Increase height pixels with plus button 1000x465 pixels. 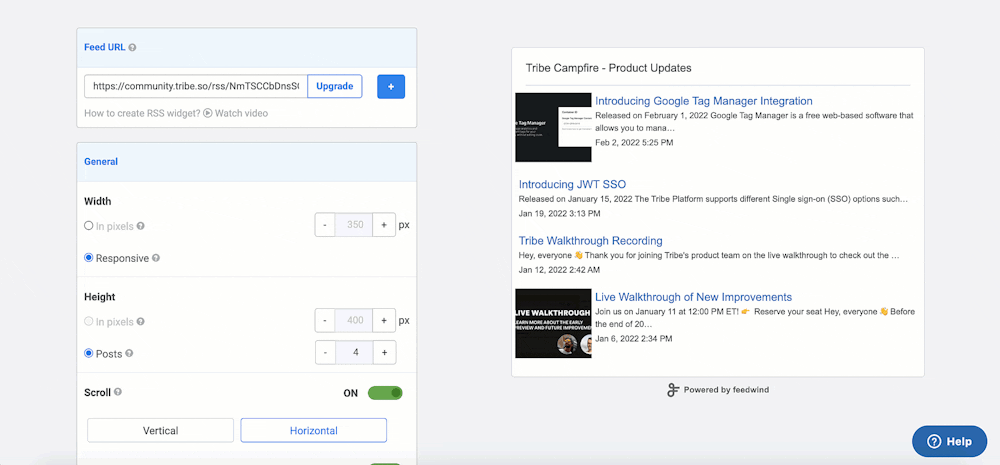384,320
